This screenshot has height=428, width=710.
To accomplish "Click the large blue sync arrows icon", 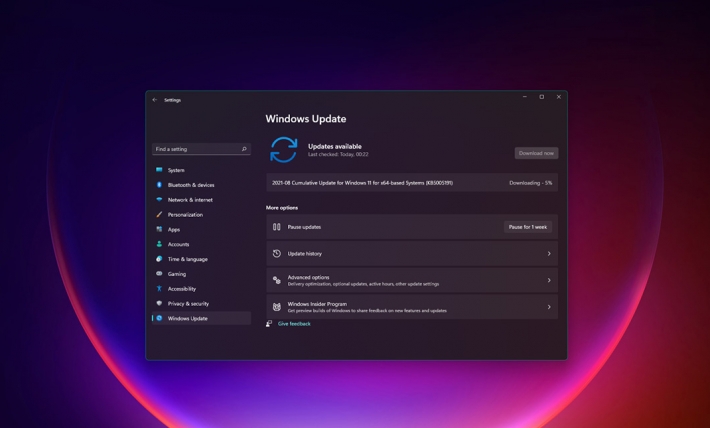I will 283,149.
